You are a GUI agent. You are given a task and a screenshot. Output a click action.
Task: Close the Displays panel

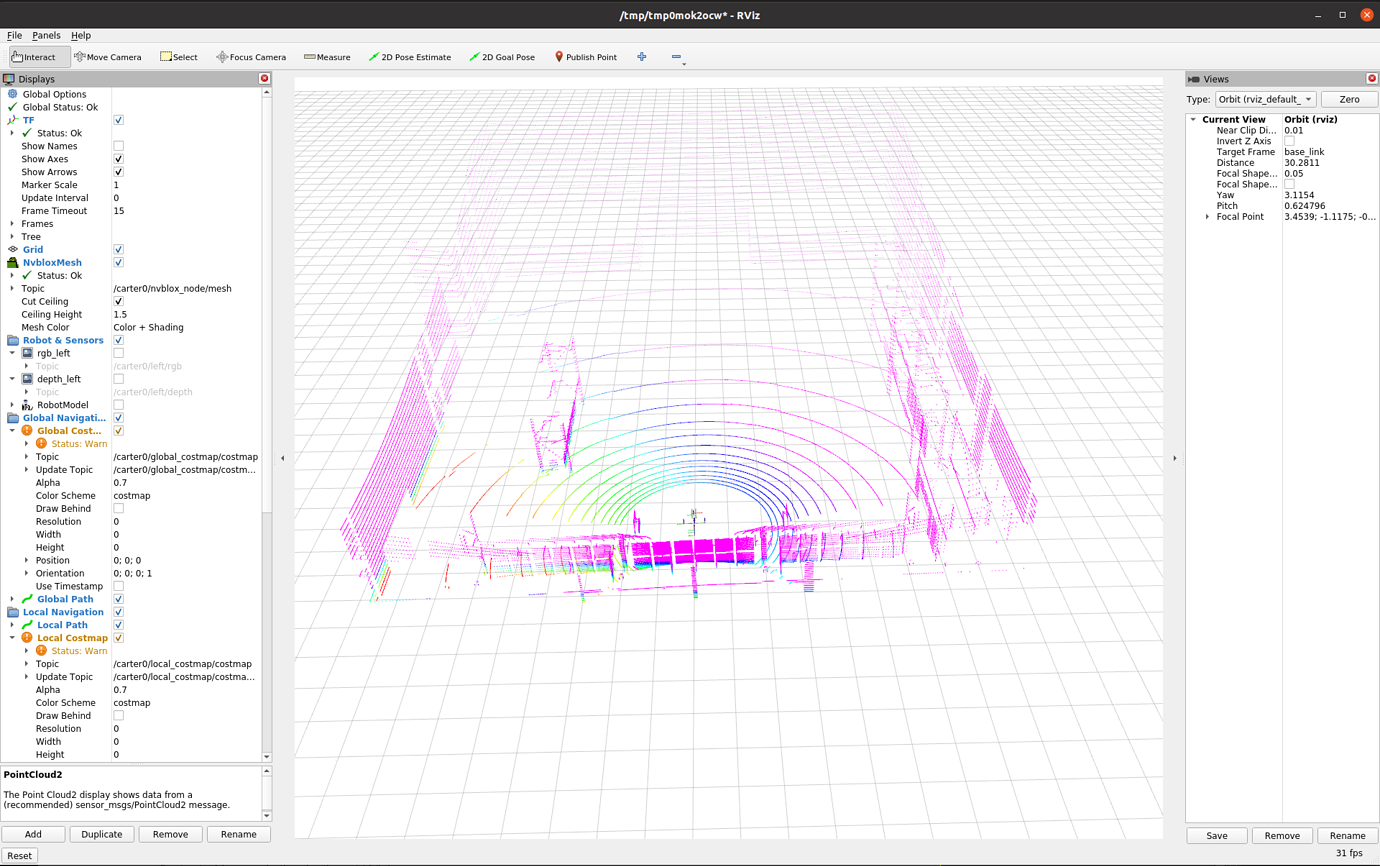coord(265,78)
